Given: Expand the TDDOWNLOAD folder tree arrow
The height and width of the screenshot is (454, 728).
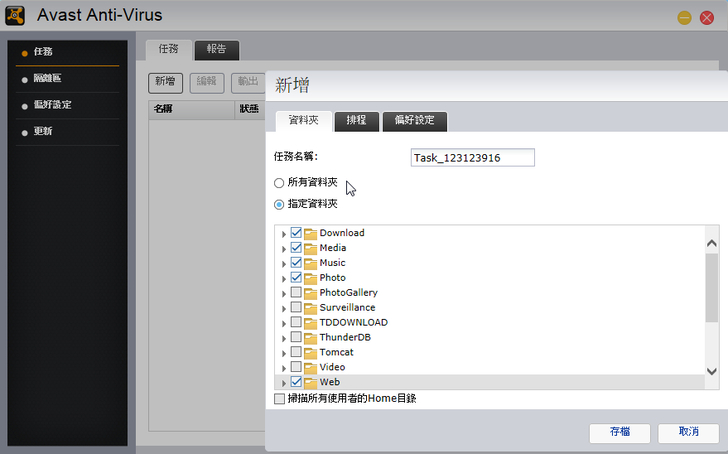Looking at the screenshot, I should point(284,323).
